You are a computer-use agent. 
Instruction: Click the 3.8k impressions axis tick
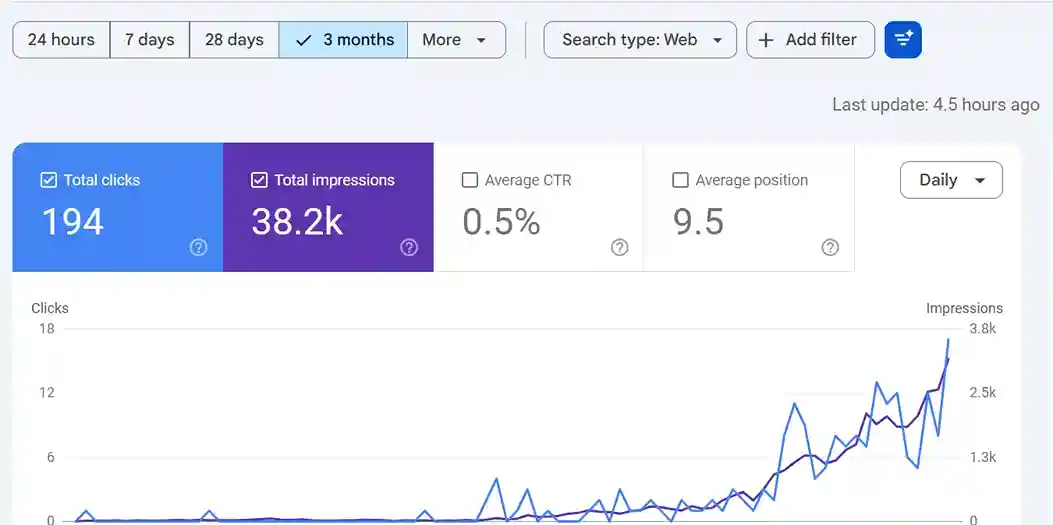pos(983,328)
